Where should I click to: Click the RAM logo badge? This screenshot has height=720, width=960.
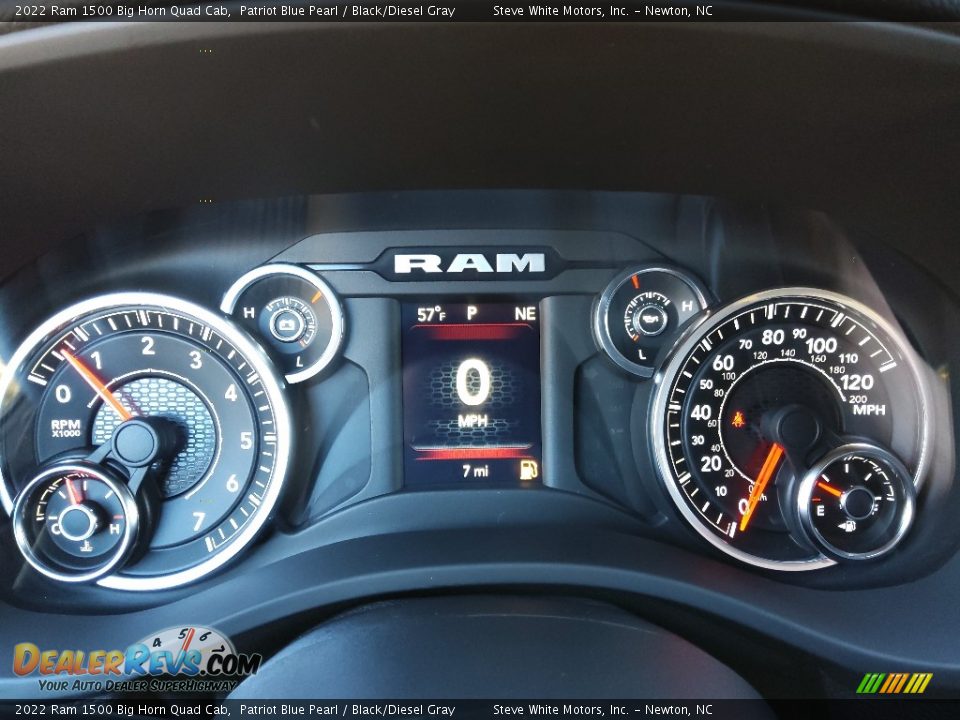[468, 263]
